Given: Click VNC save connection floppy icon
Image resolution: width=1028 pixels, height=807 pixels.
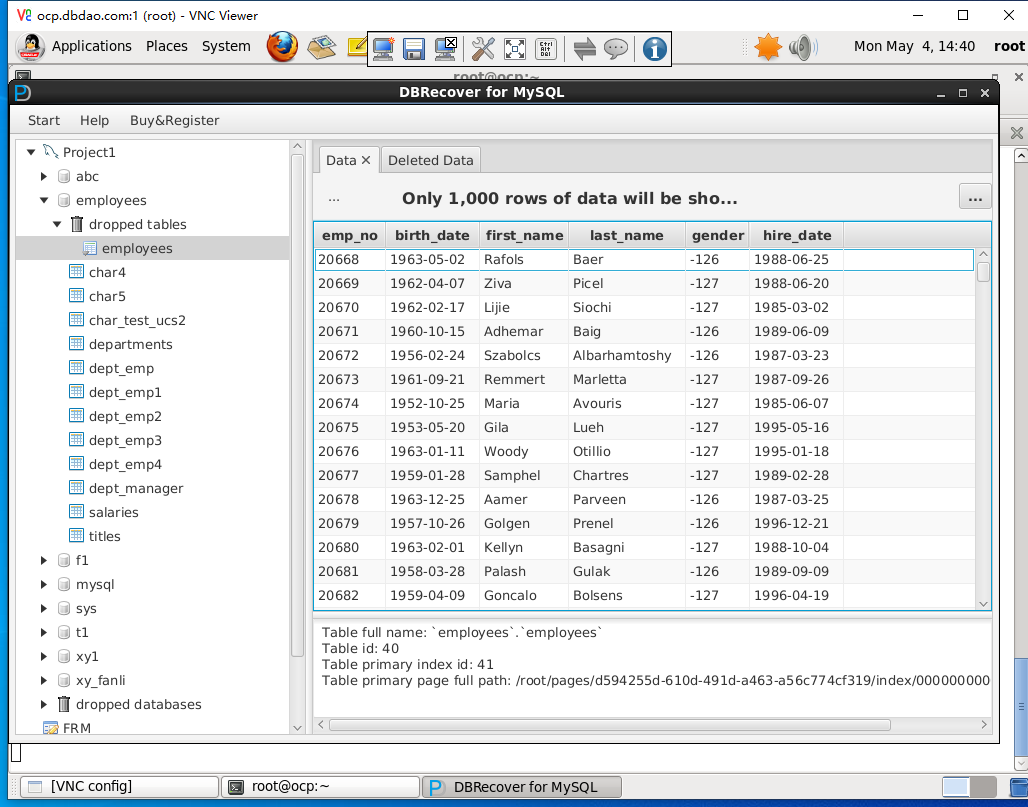Looking at the screenshot, I should [x=415, y=48].
